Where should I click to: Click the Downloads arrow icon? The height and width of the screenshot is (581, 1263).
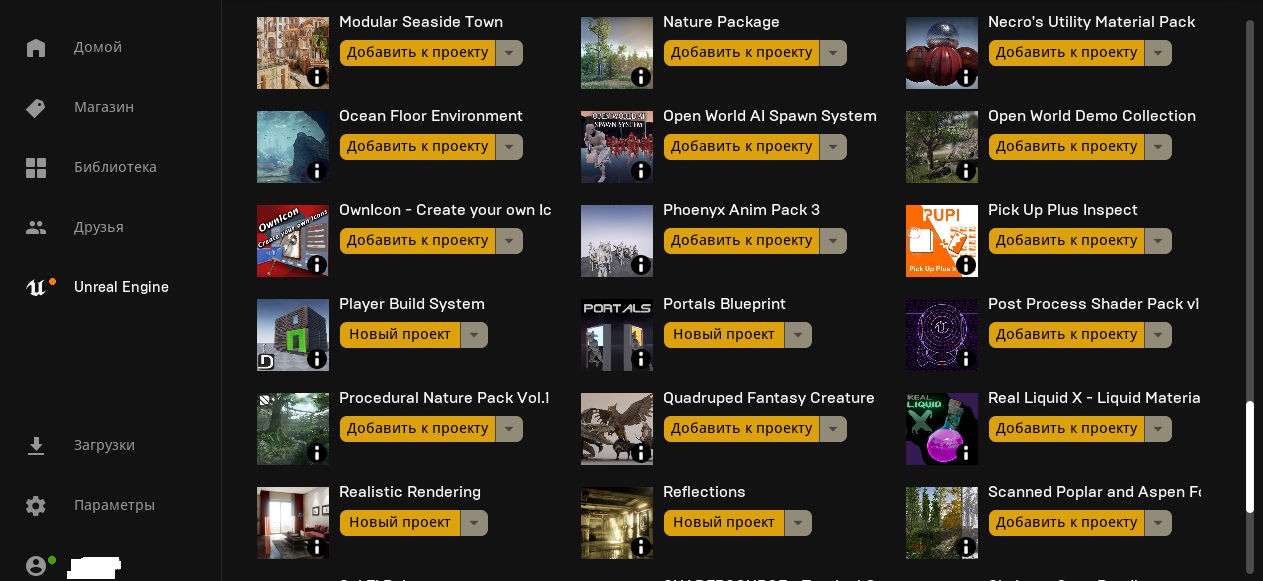[x=36, y=445]
